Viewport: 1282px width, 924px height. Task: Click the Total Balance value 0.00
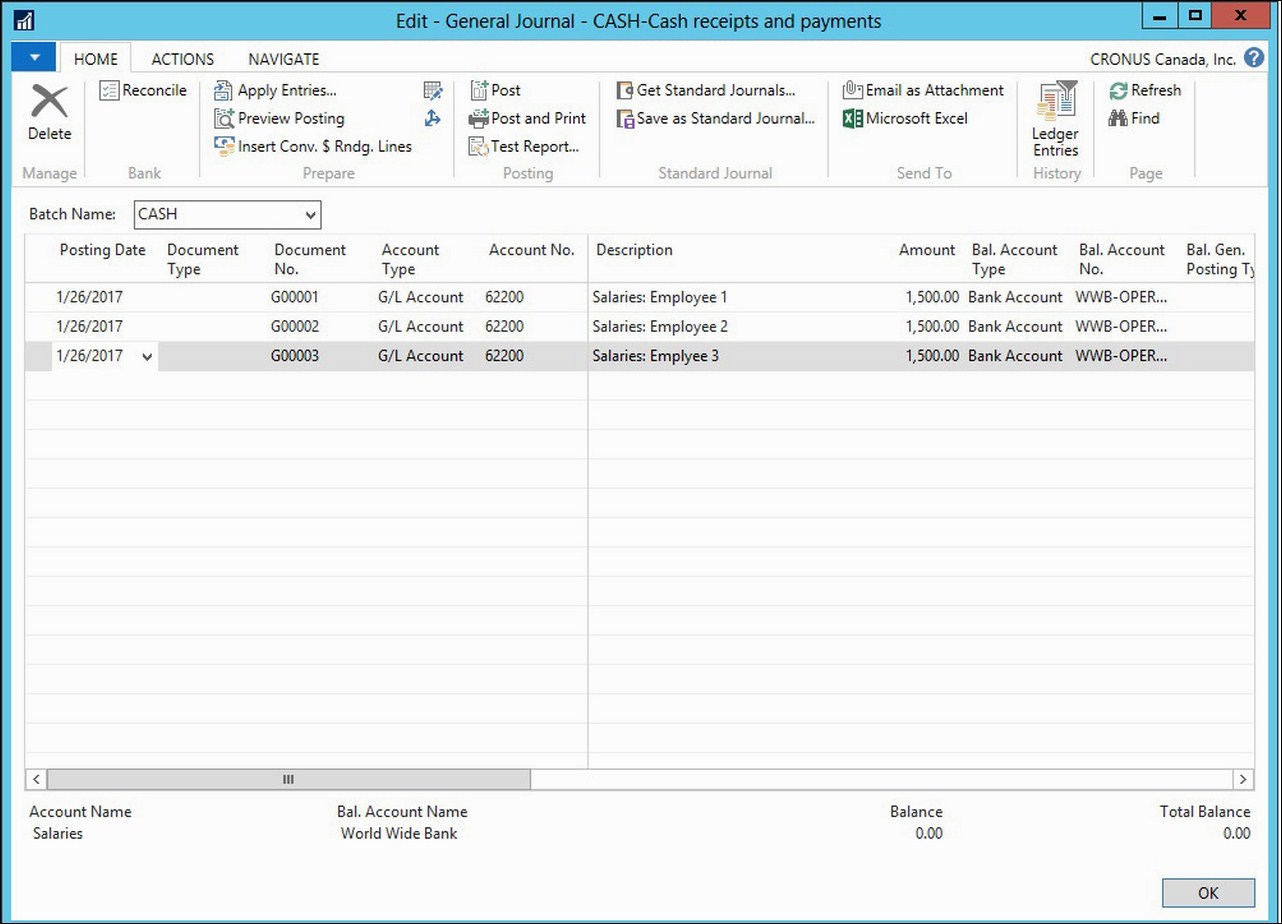[1236, 833]
